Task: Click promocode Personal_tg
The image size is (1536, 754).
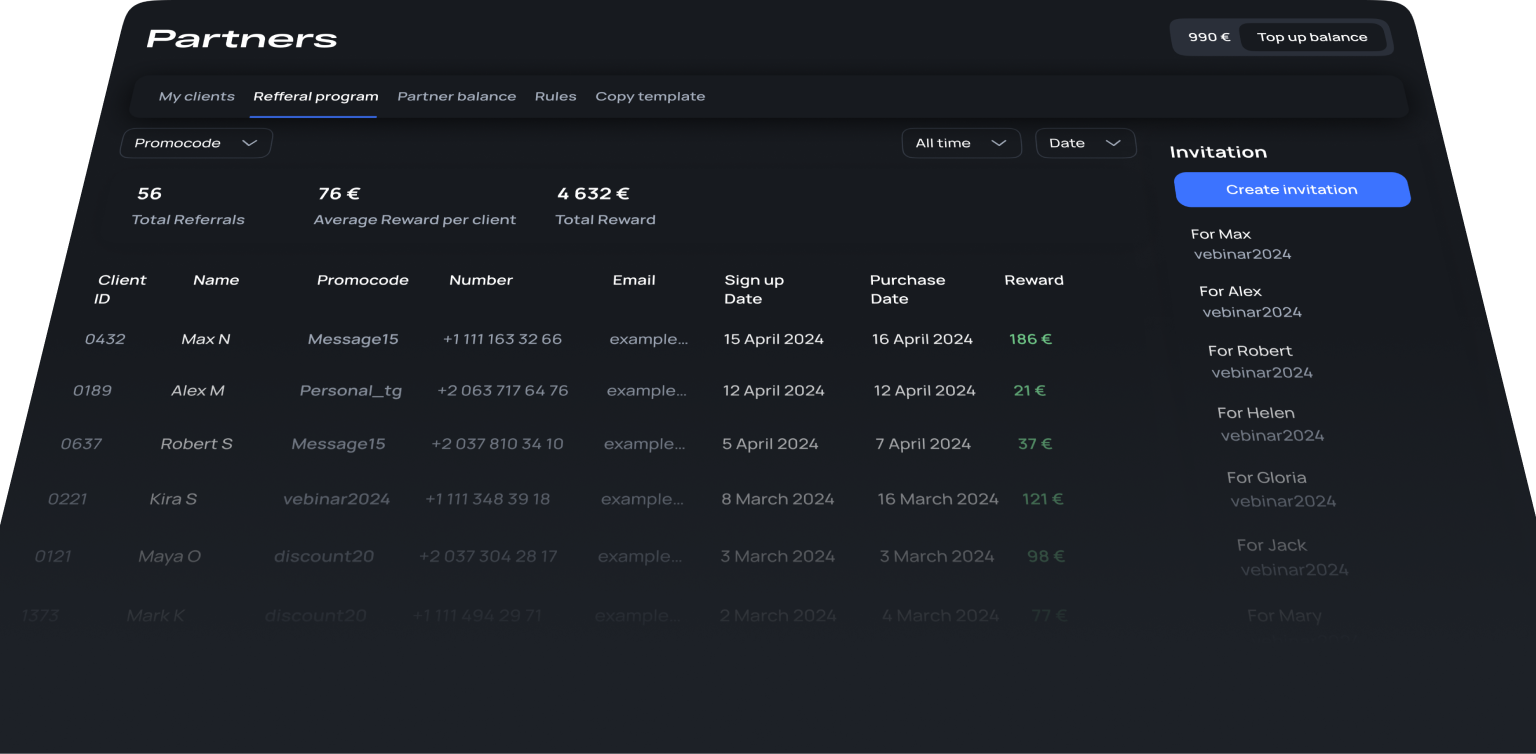Action: point(351,391)
